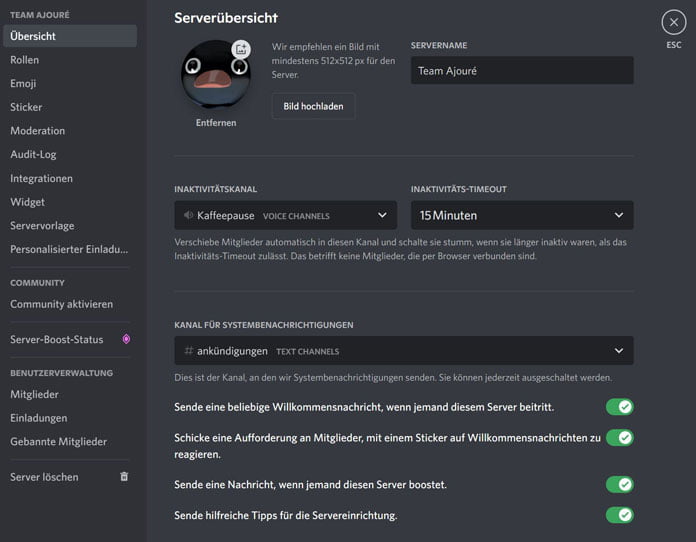Open the Inaktivitätskanal Kaffeepause dropdown
The height and width of the screenshot is (542, 696).
(x=285, y=215)
